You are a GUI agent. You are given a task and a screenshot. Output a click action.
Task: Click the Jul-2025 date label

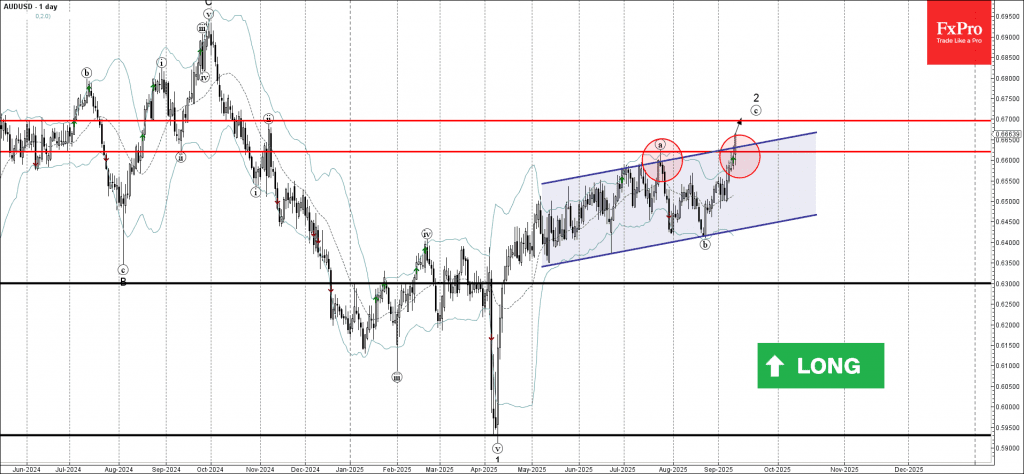(622, 469)
